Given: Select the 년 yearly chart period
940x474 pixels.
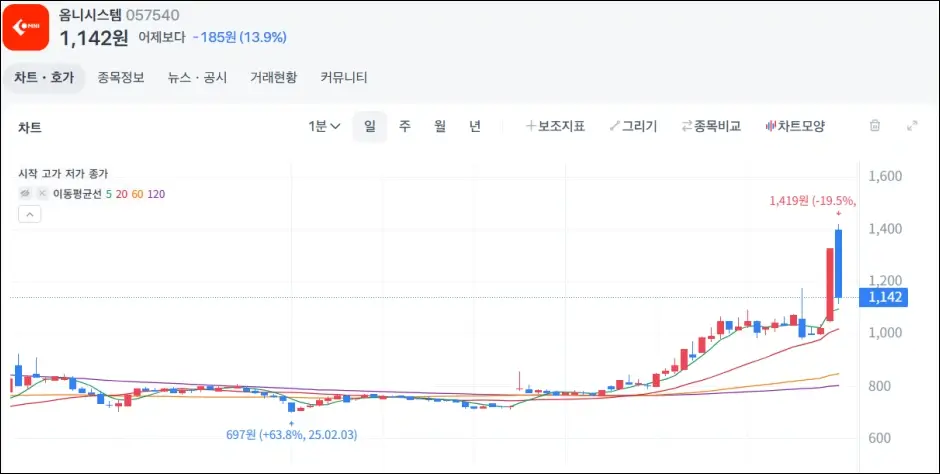Looking at the screenshot, I should (475, 126).
